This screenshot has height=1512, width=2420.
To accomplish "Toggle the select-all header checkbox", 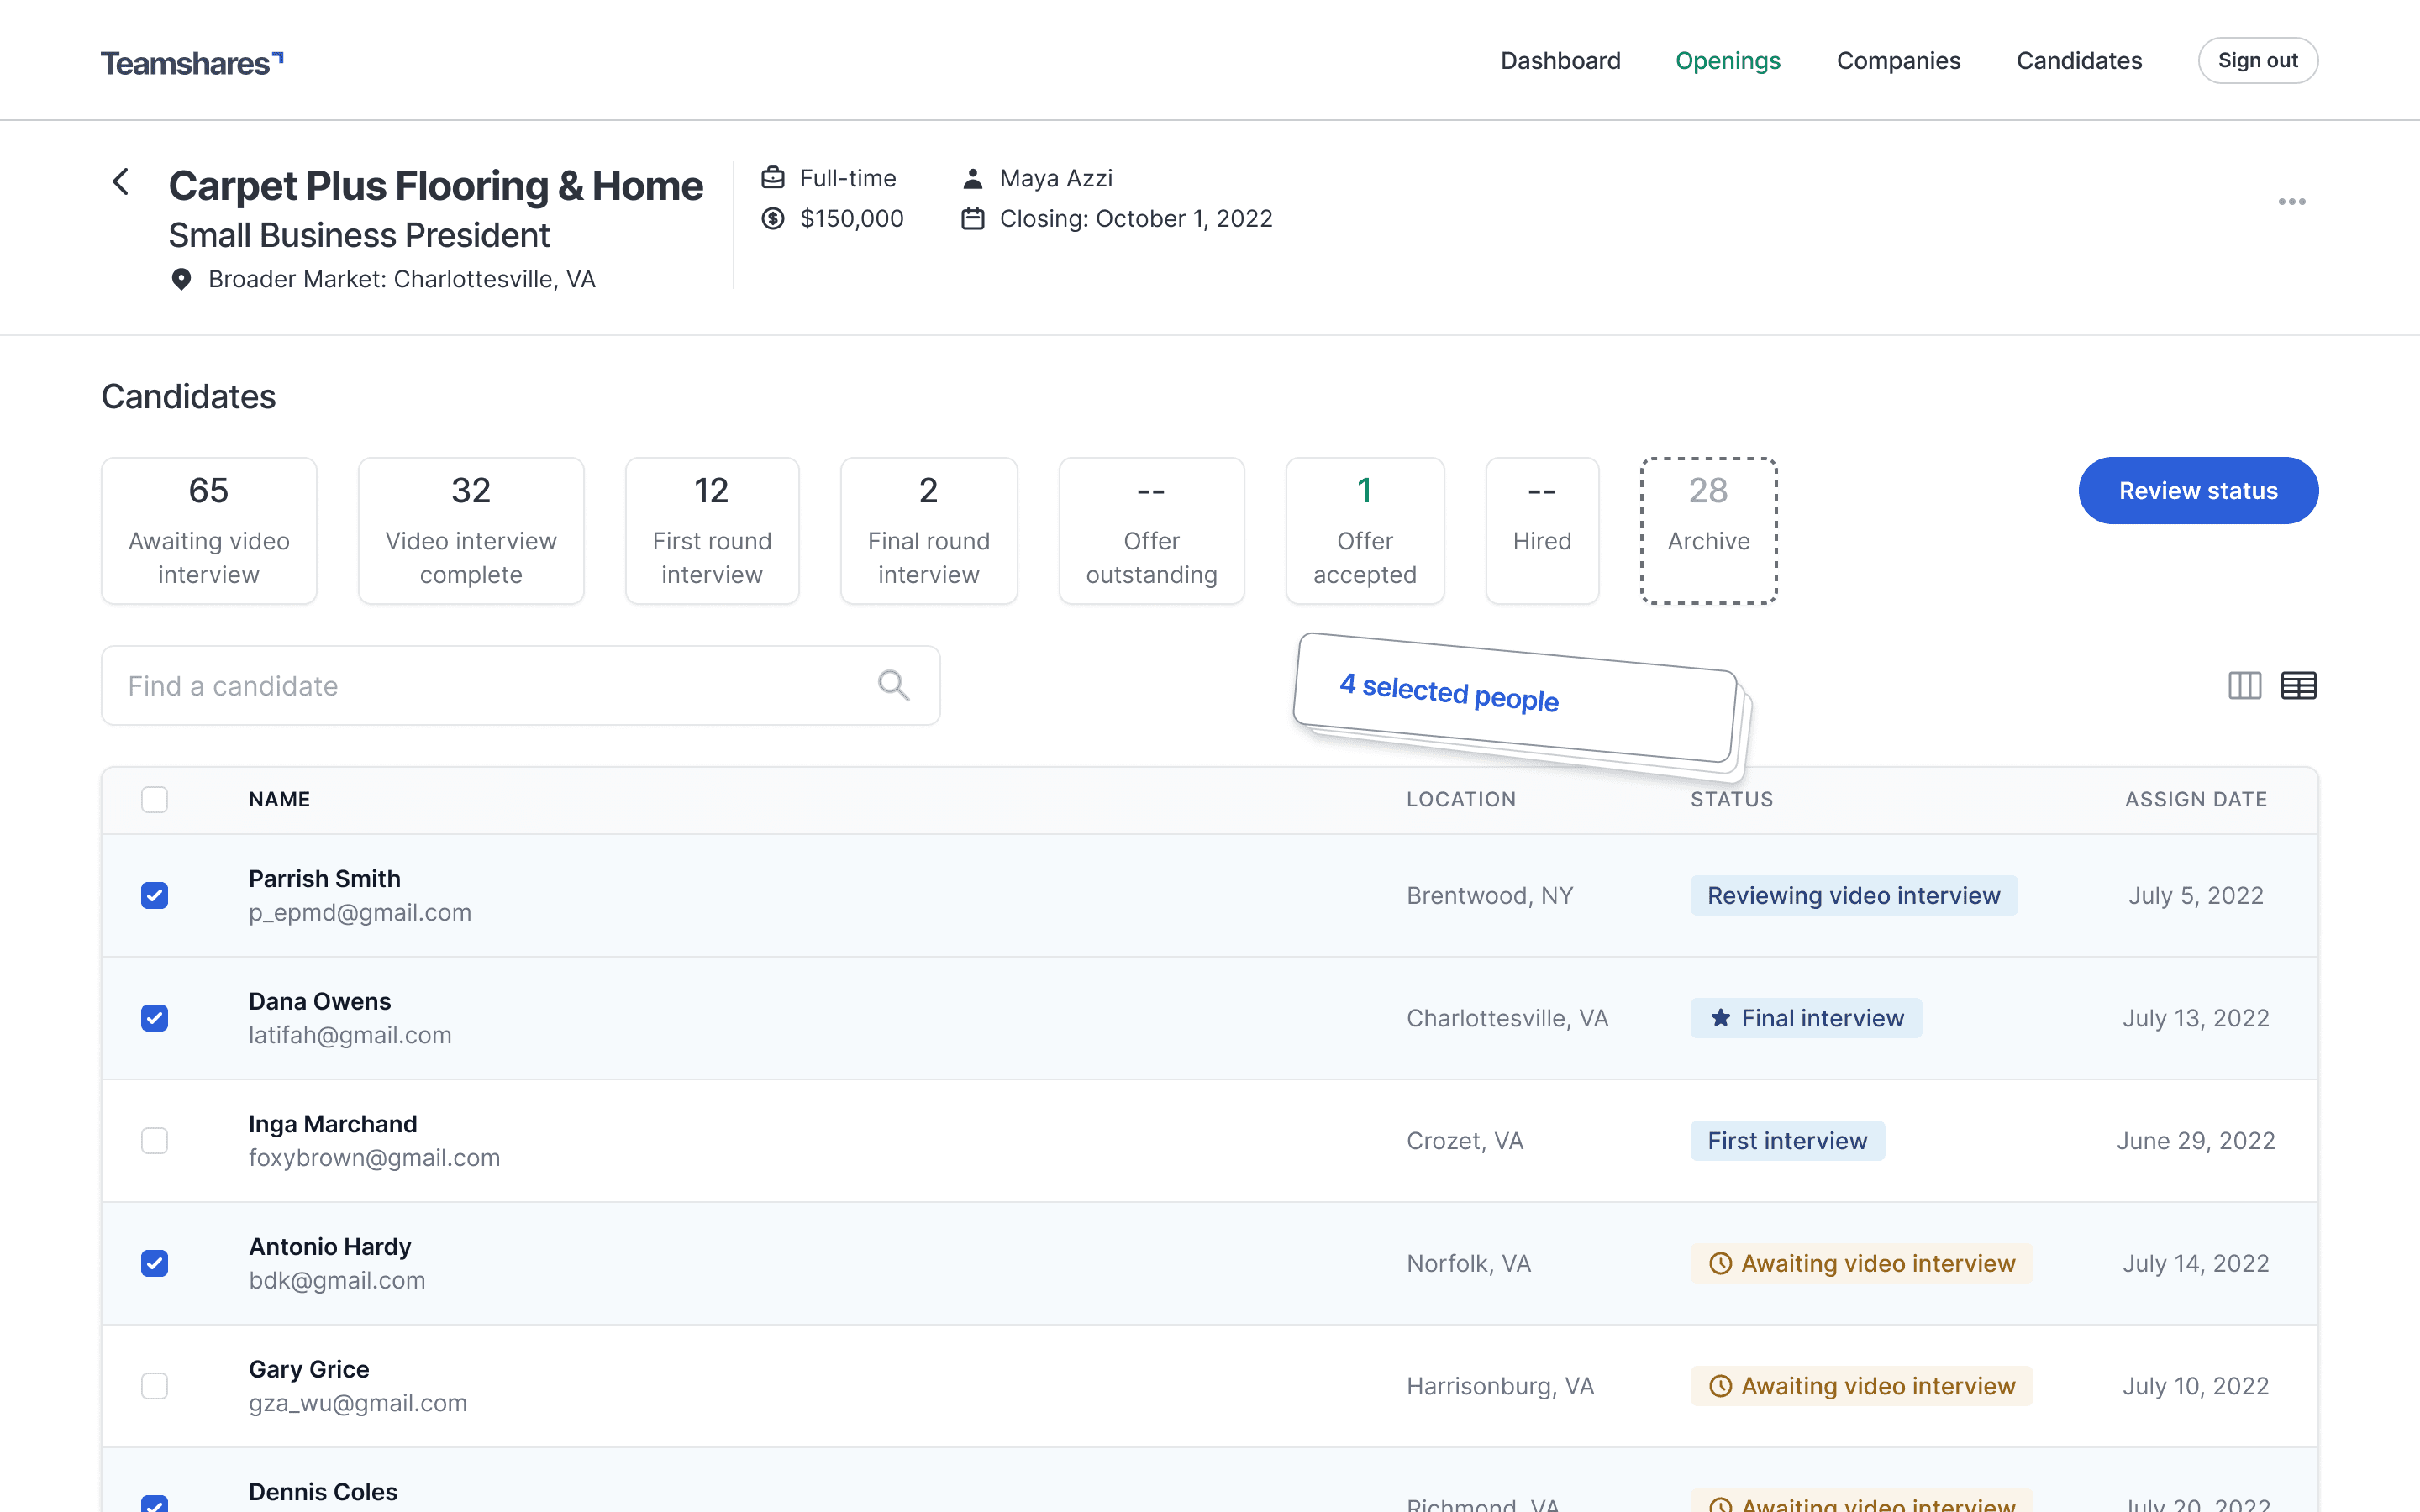I will [155, 800].
